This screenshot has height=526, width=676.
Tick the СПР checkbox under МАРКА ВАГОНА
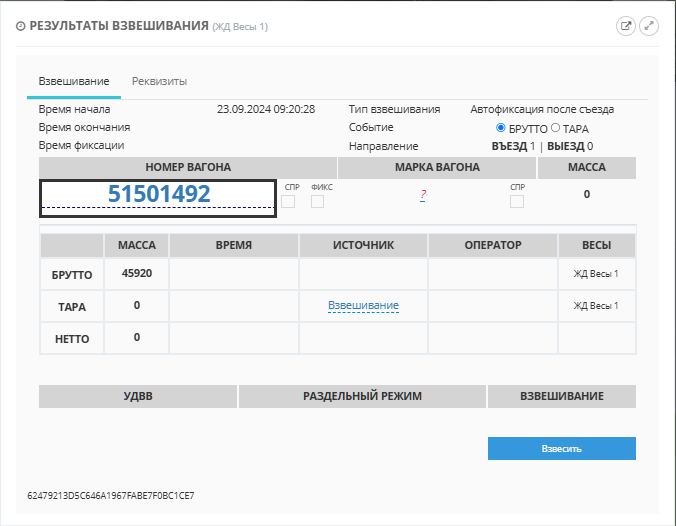click(x=517, y=202)
